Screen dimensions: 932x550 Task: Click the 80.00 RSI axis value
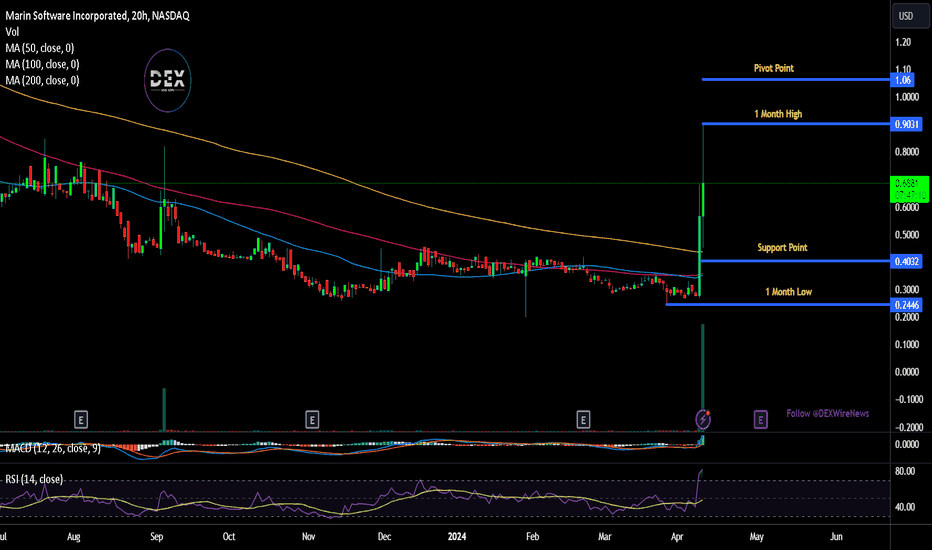(x=905, y=471)
